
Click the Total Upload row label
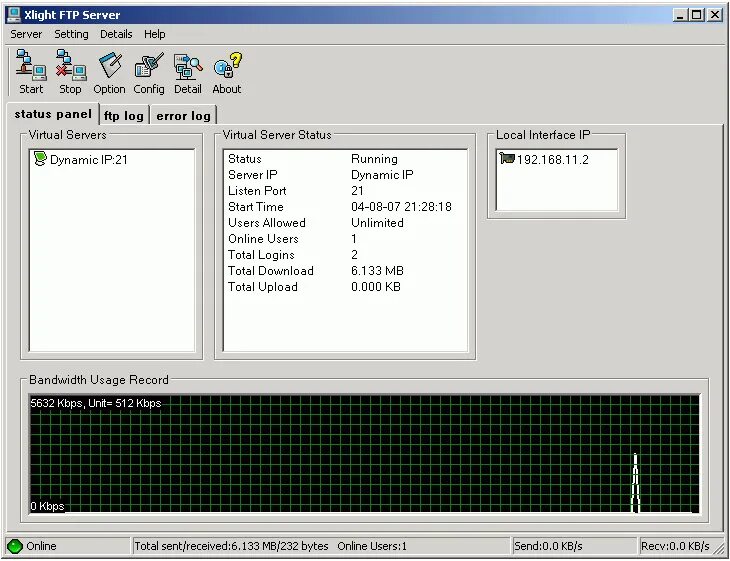(x=263, y=287)
